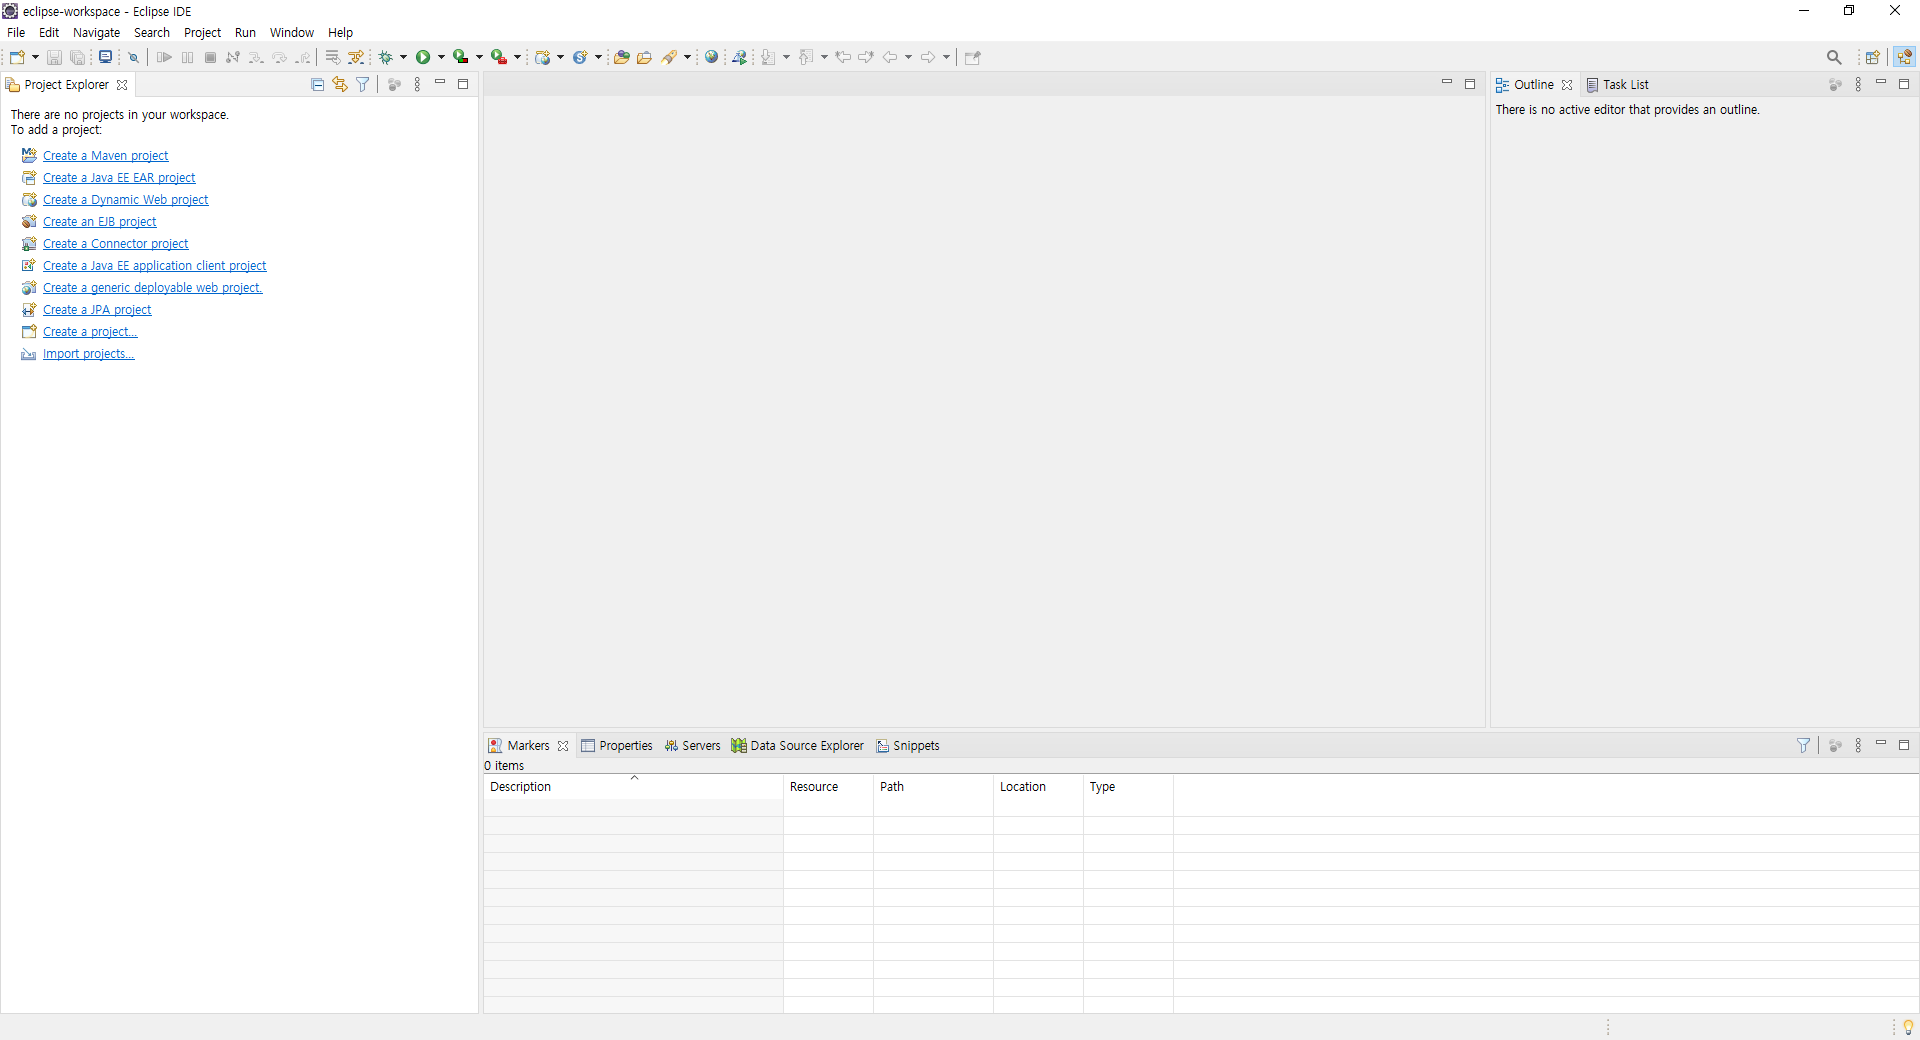Click the green Run button icon
The width and height of the screenshot is (1920, 1040).
423,57
